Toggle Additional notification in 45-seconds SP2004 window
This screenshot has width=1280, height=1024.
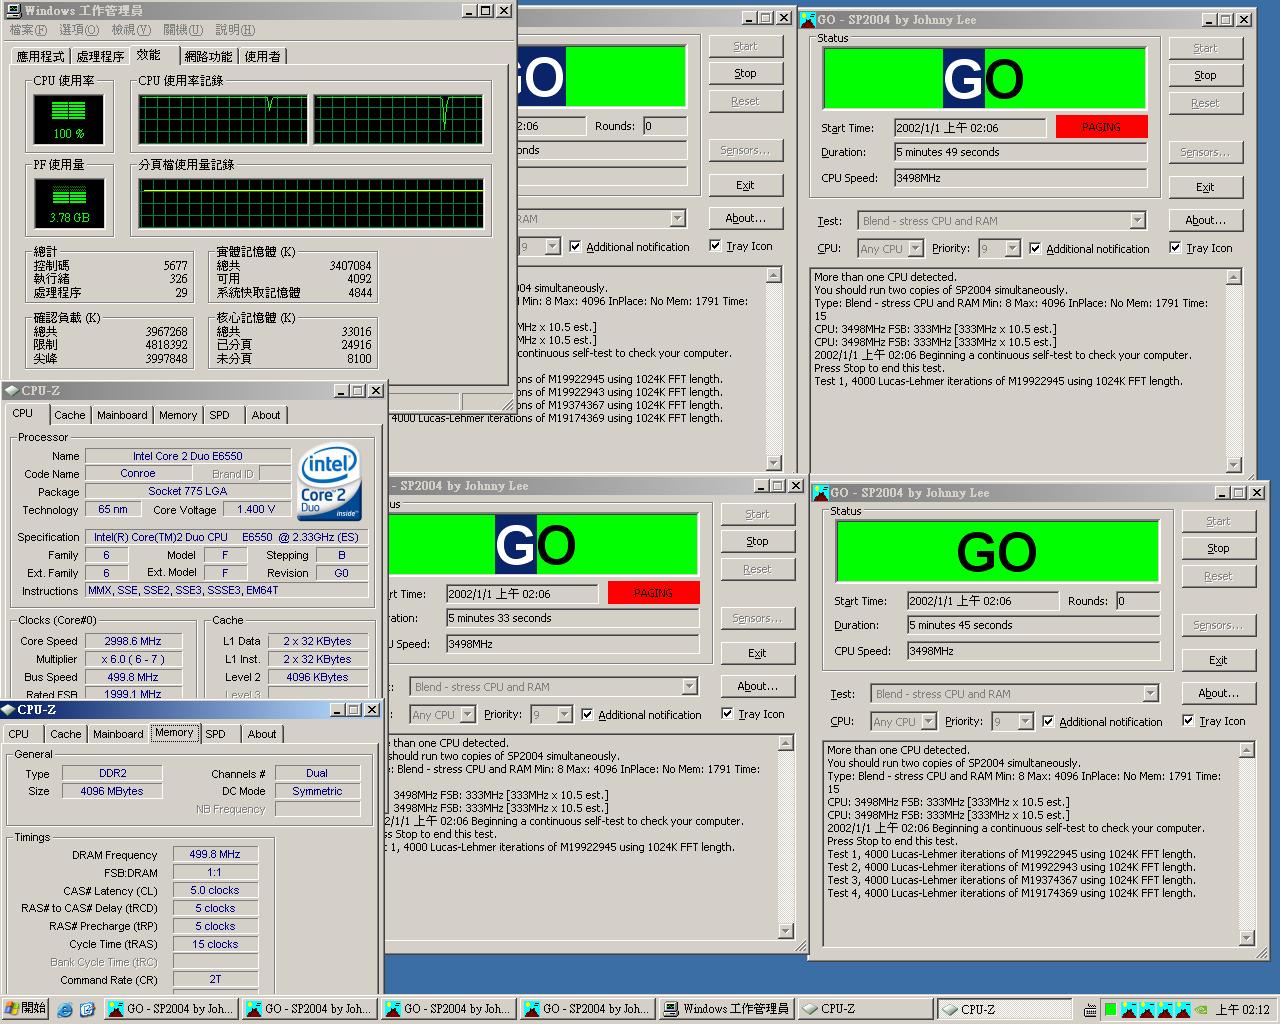[x=1048, y=721]
